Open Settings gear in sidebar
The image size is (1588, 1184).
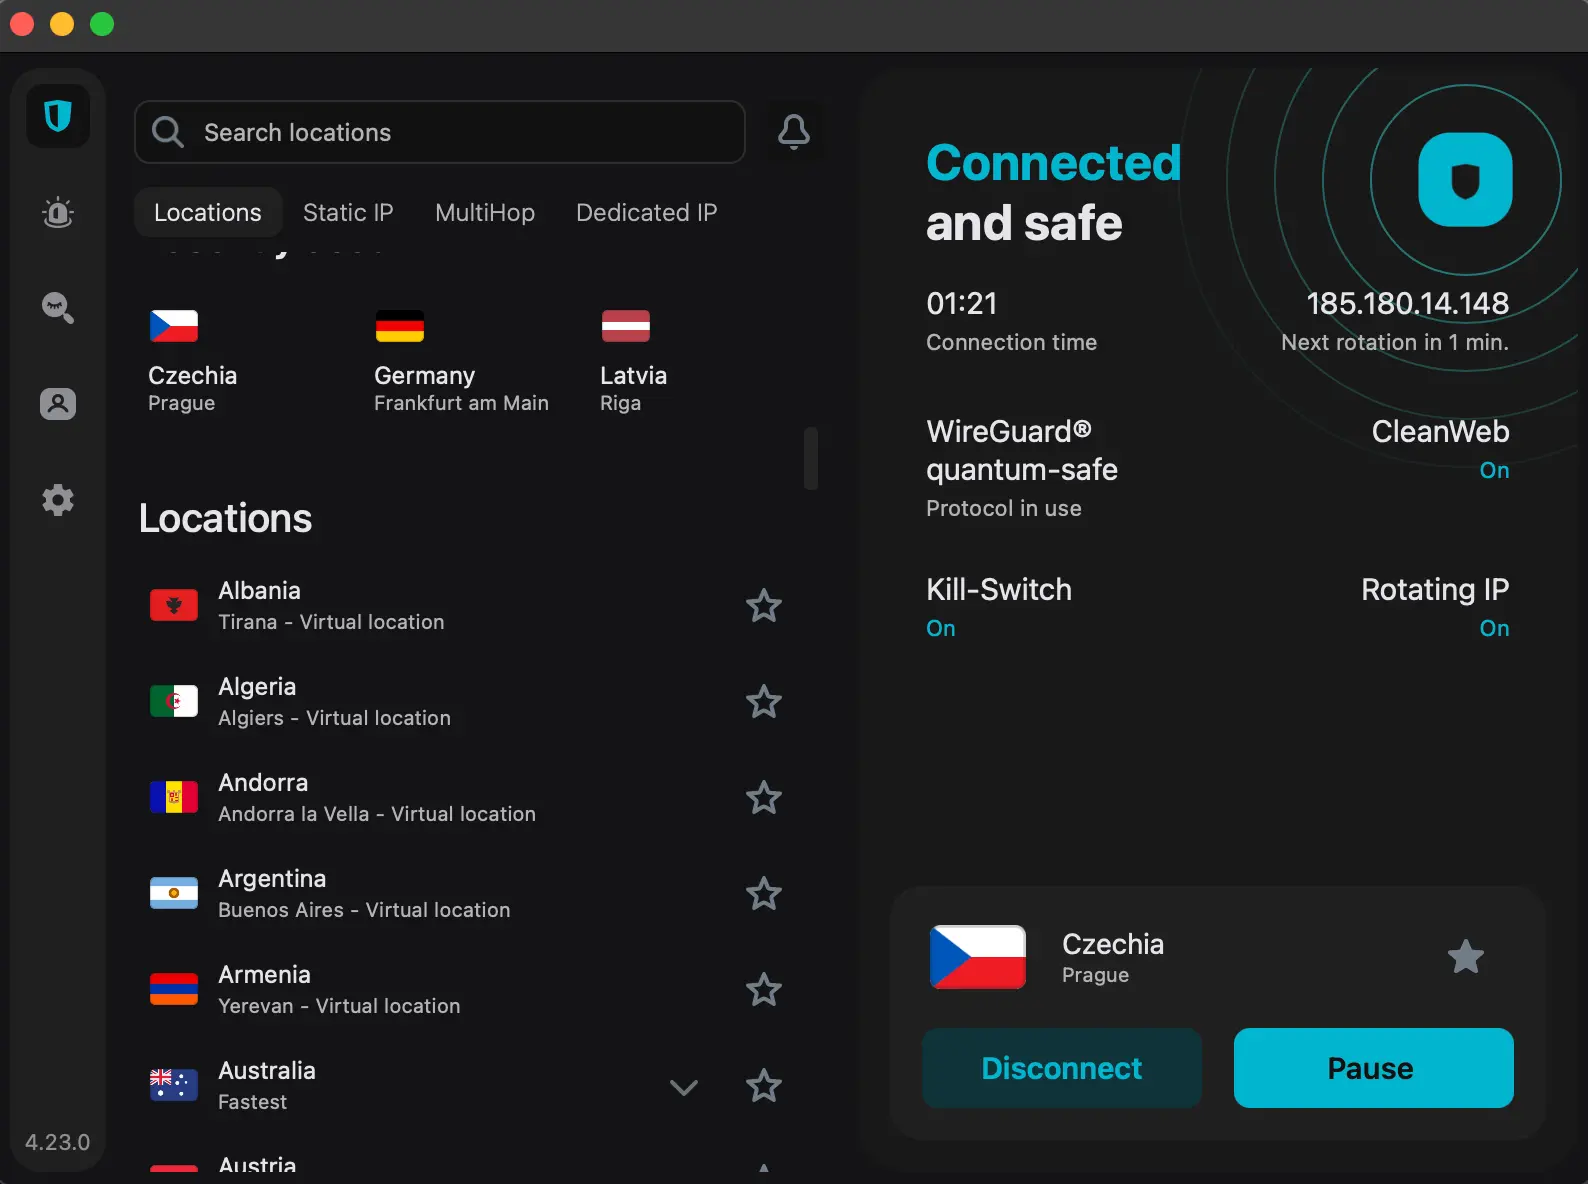click(58, 500)
